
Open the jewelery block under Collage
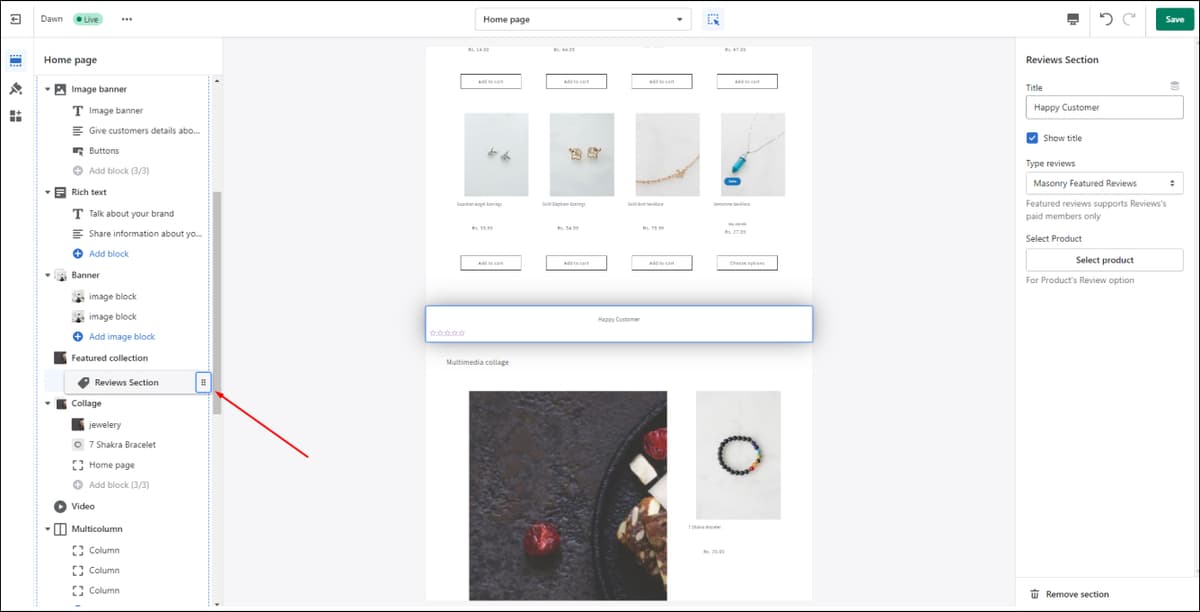pyautogui.click(x=105, y=424)
